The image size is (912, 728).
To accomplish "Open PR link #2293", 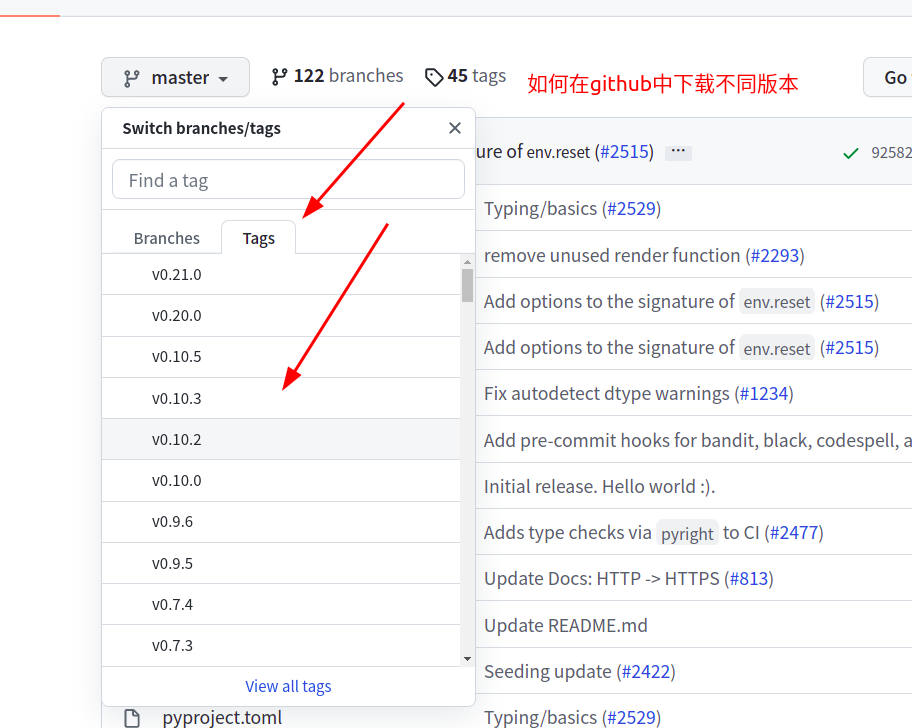I will coord(775,255).
